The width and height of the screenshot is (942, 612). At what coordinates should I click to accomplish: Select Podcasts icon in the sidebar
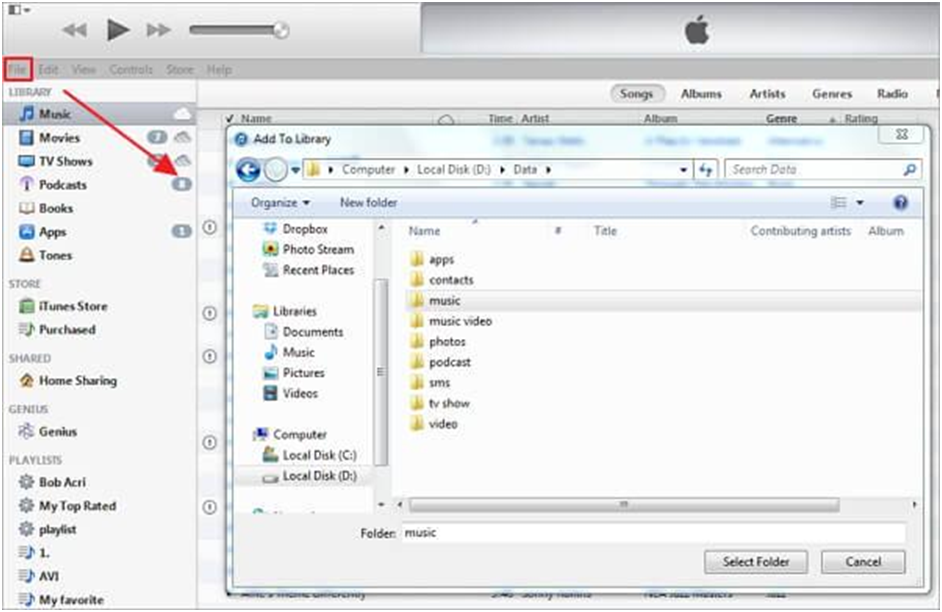tap(26, 184)
